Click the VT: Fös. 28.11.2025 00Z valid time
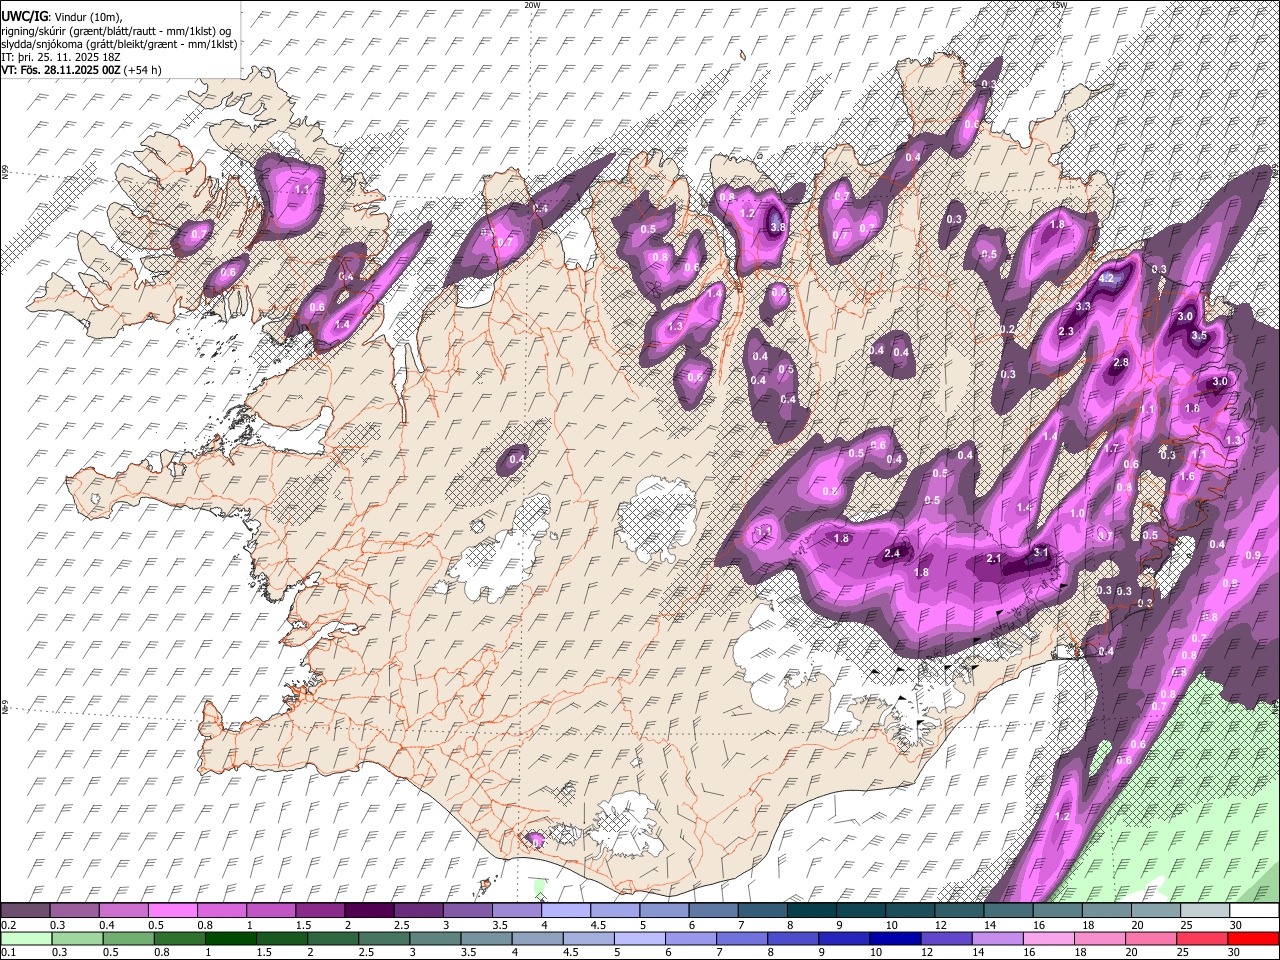Screen dimensions: 1280x960 point(81,70)
